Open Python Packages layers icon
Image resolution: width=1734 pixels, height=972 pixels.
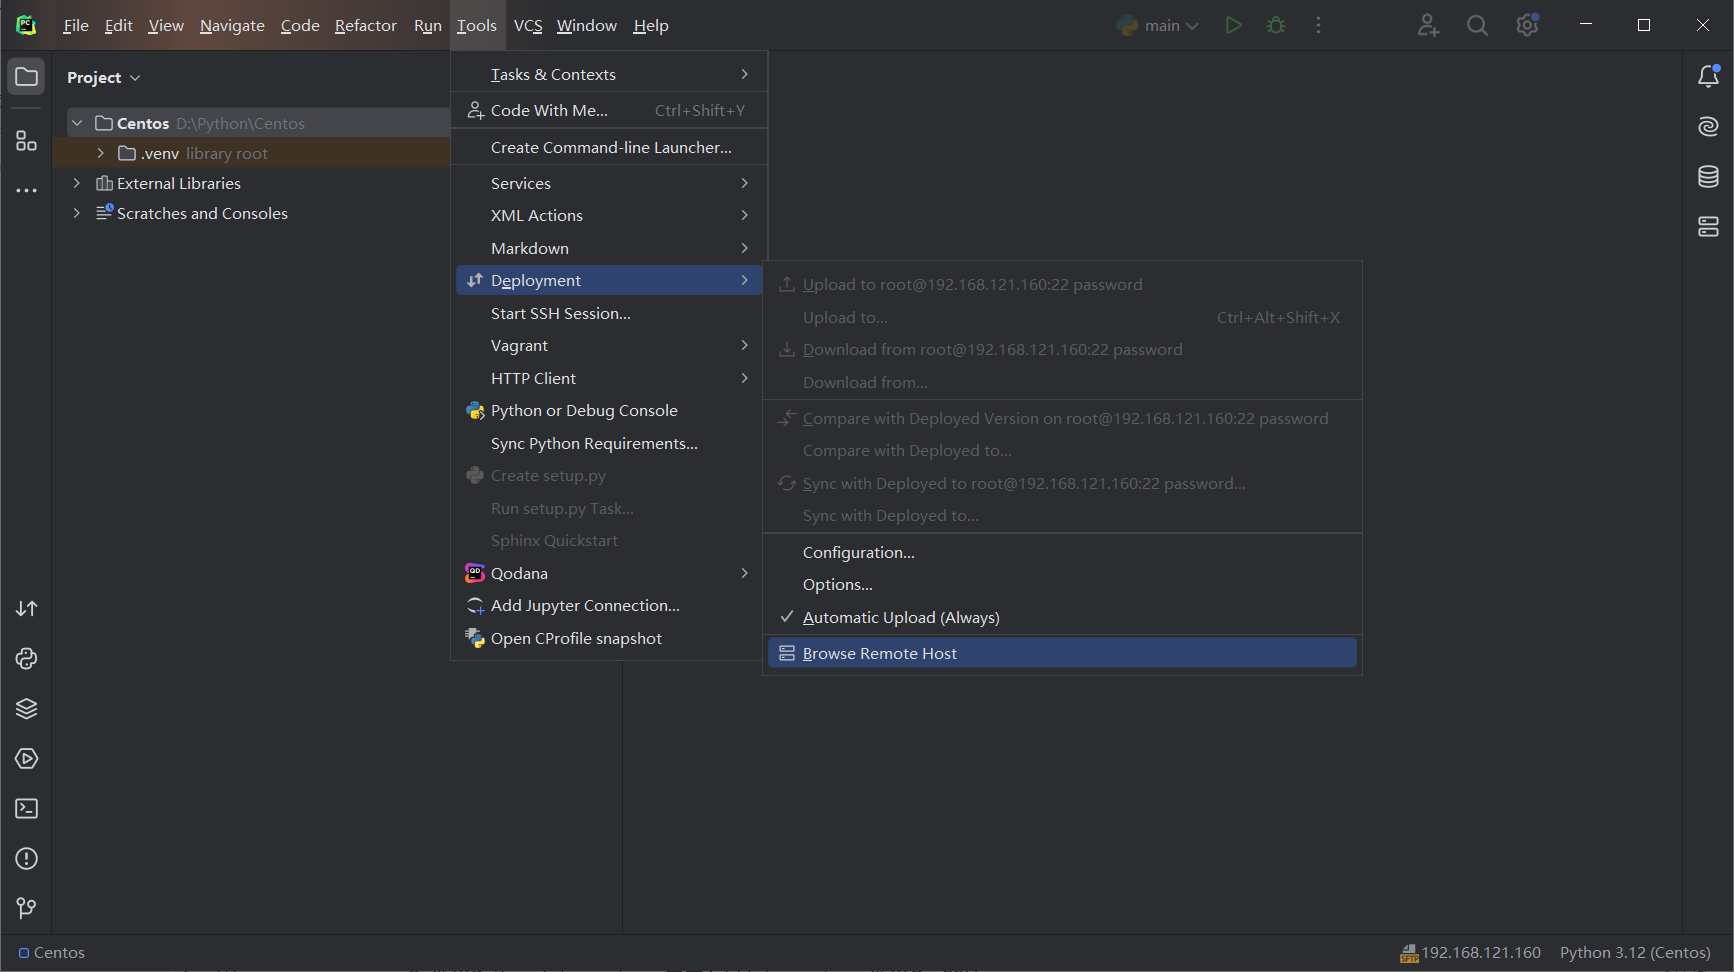click(27, 709)
